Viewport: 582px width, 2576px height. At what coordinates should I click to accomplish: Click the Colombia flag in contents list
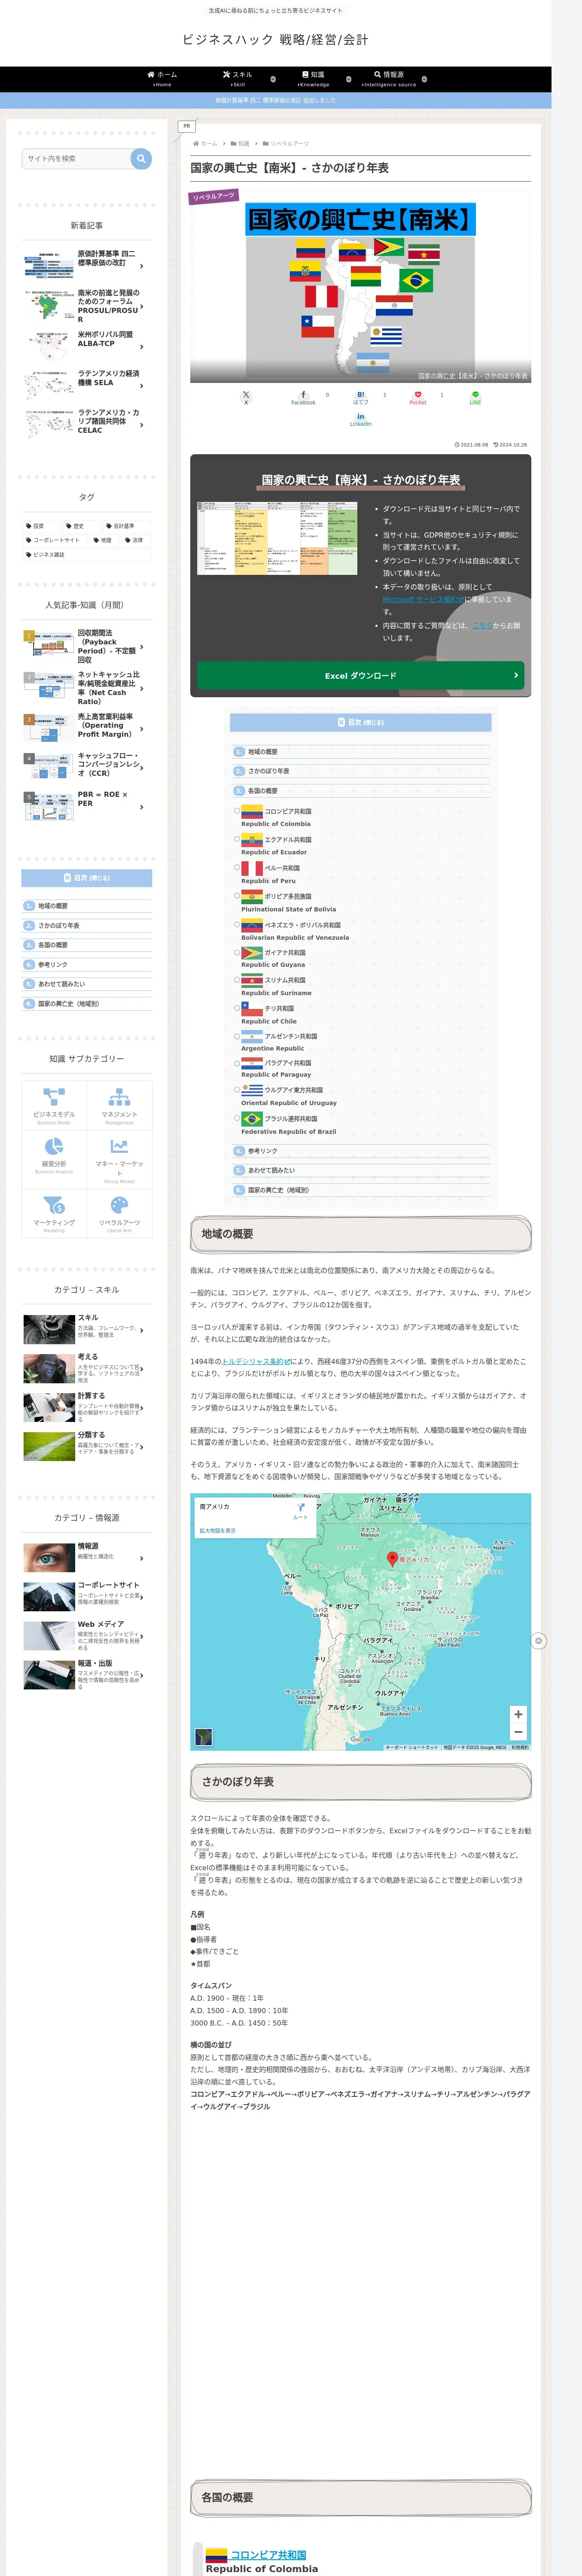point(252,811)
